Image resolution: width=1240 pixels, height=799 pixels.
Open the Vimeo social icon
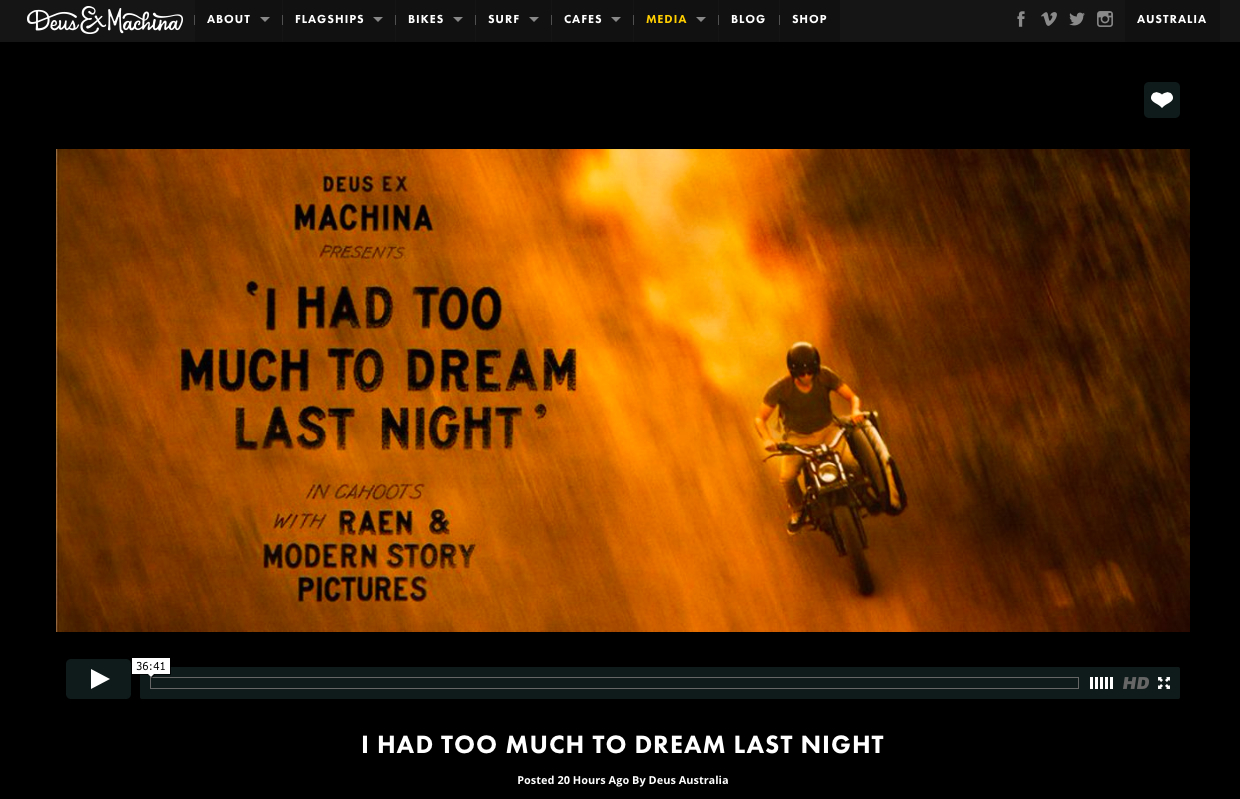1048,19
